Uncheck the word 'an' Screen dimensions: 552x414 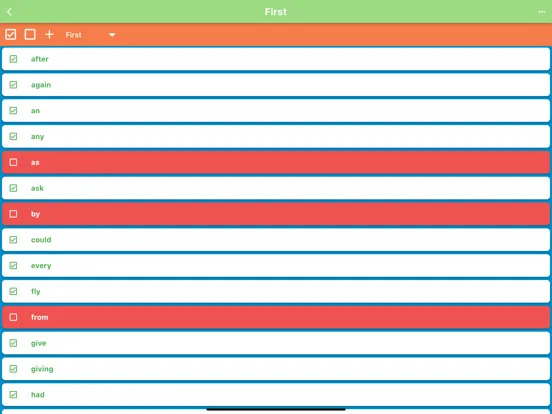click(x=13, y=111)
